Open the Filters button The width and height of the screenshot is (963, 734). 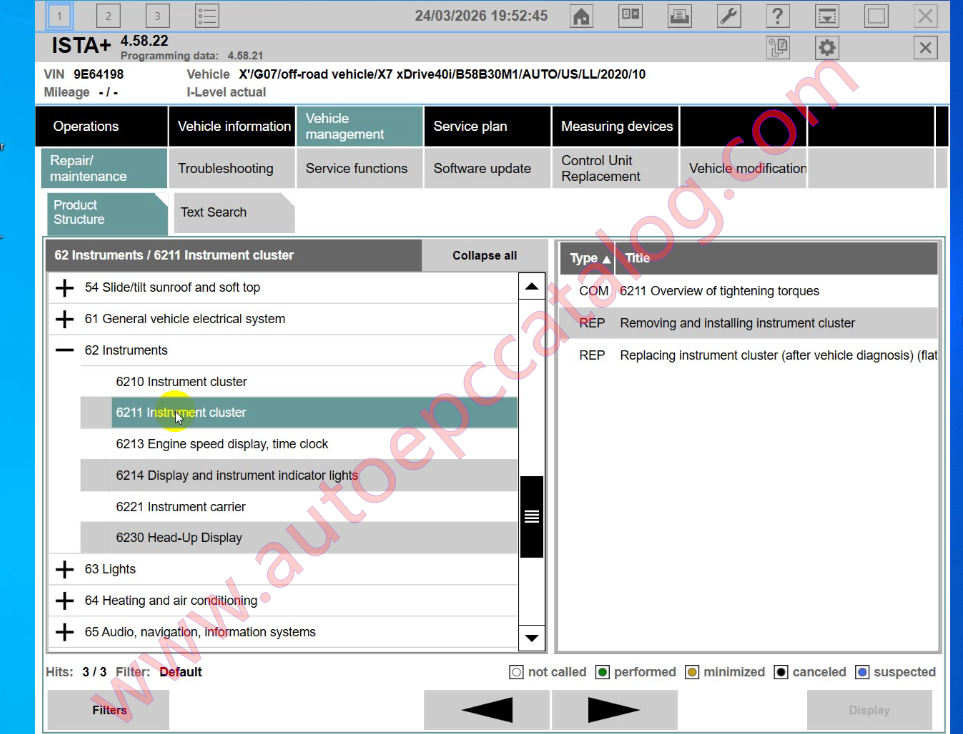107,710
